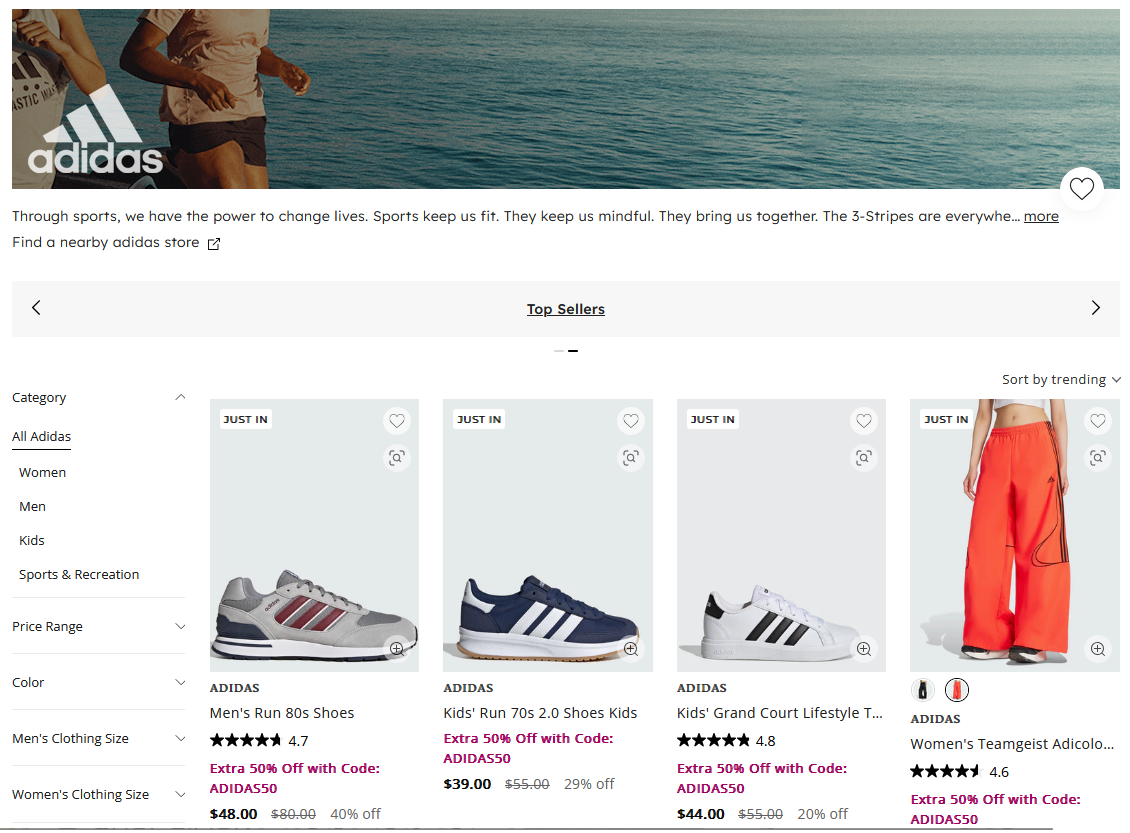Image resolution: width=1130 pixels, height=833 pixels.
Task: Go to the previous carousel slide arrow
Action: 36,308
